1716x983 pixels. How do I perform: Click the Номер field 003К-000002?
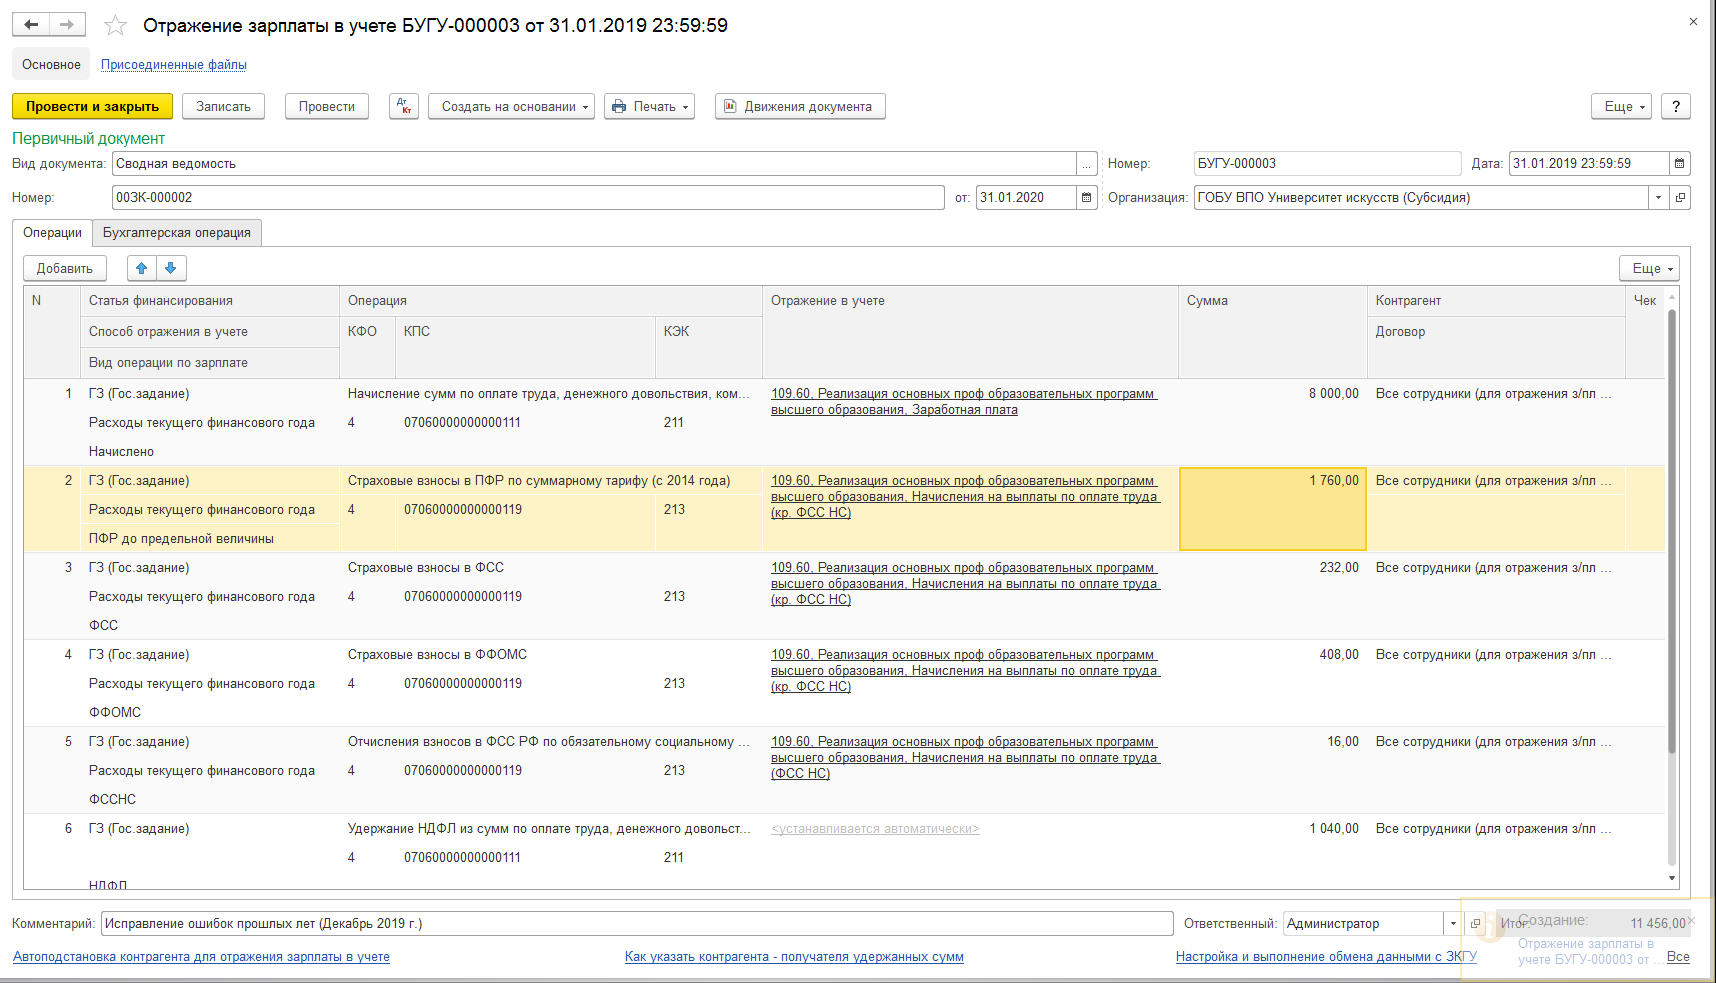528,197
